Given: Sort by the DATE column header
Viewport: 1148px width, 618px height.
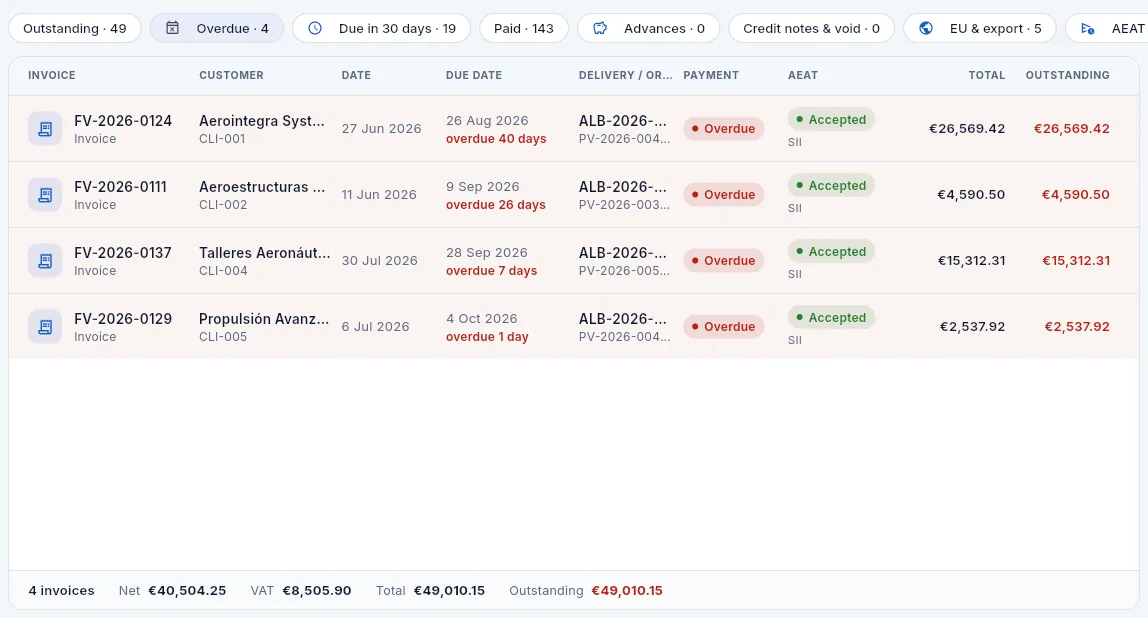Looking at the screenshot, I should (x=356, y=75).
